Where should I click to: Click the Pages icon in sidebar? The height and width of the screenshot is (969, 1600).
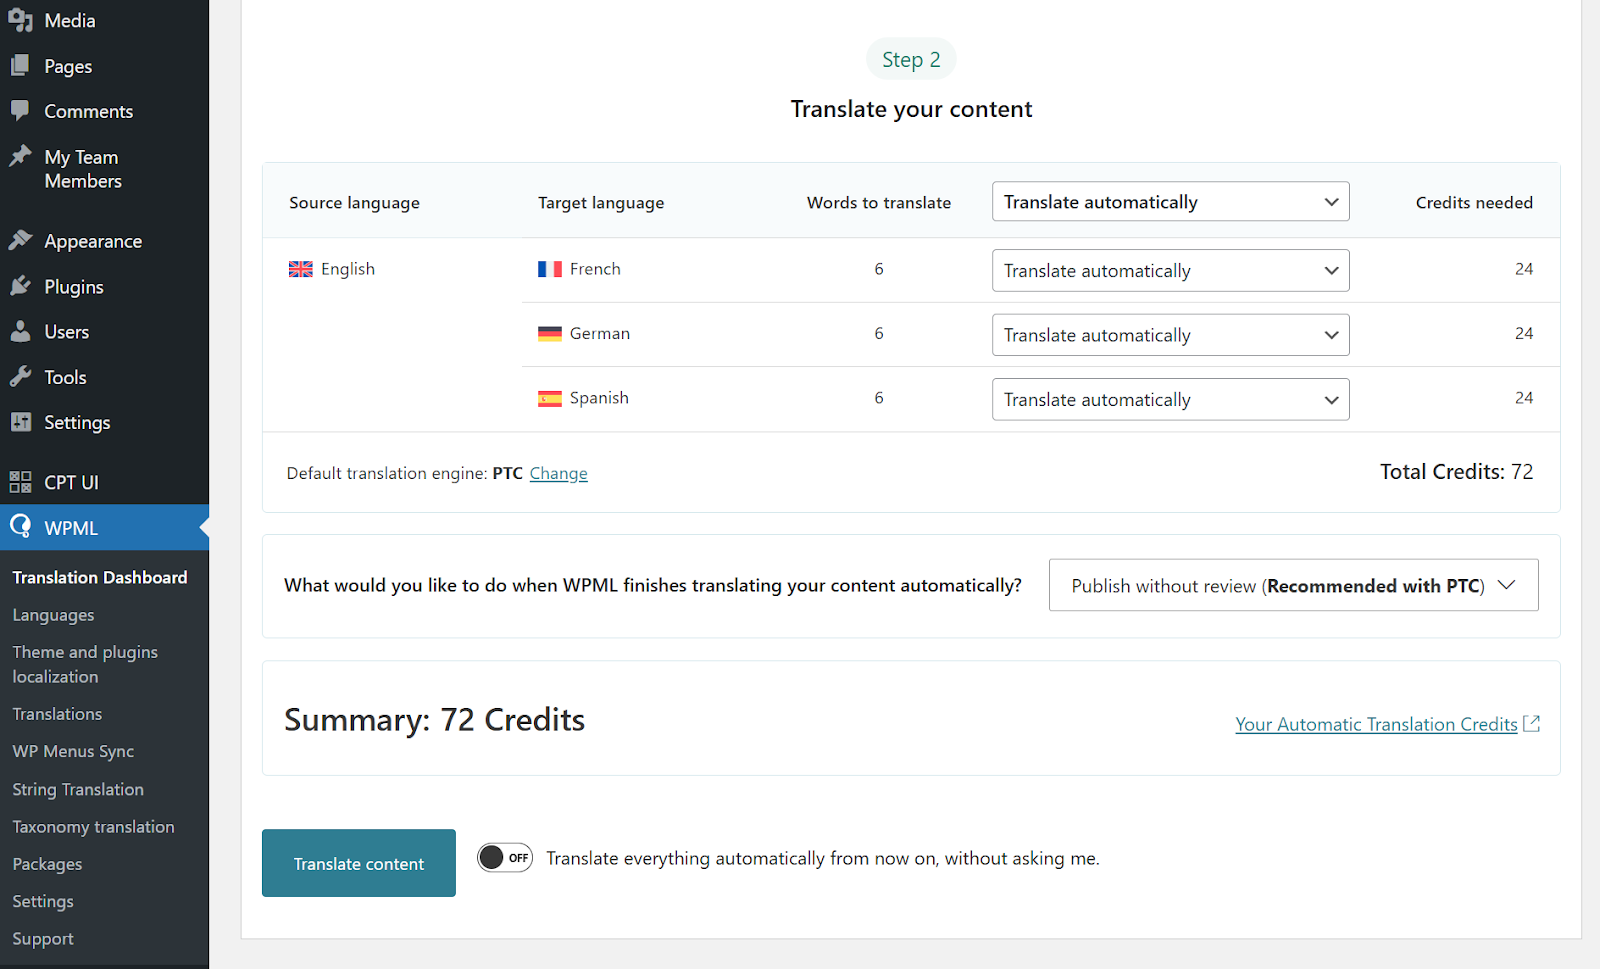pyautogui.click(x=20, y=66)
